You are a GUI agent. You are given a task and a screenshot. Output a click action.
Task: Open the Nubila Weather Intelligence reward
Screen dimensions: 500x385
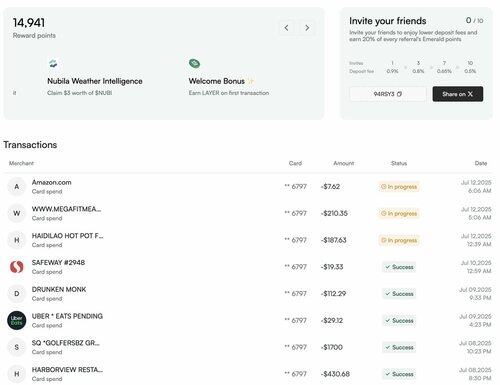(x=95, y=81)
